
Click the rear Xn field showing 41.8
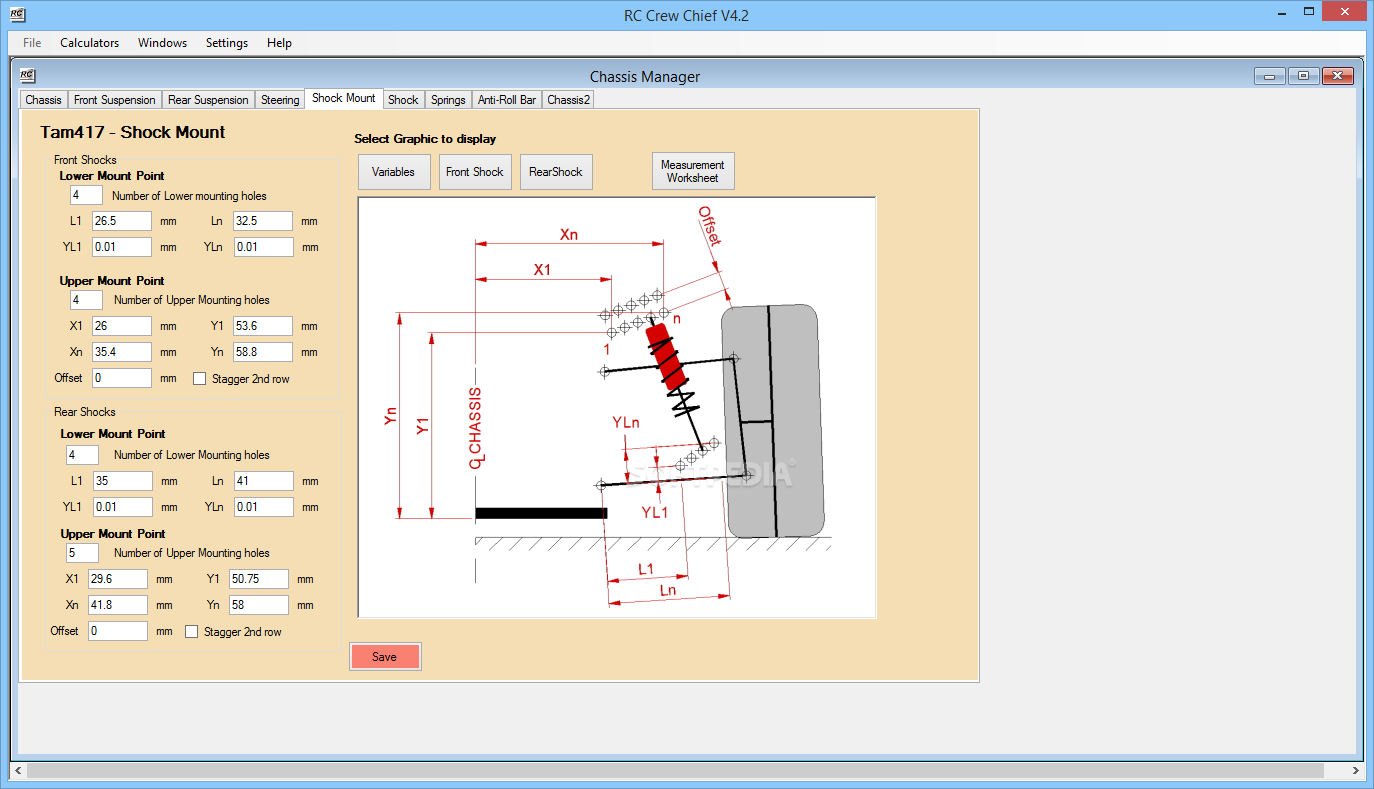118,605
